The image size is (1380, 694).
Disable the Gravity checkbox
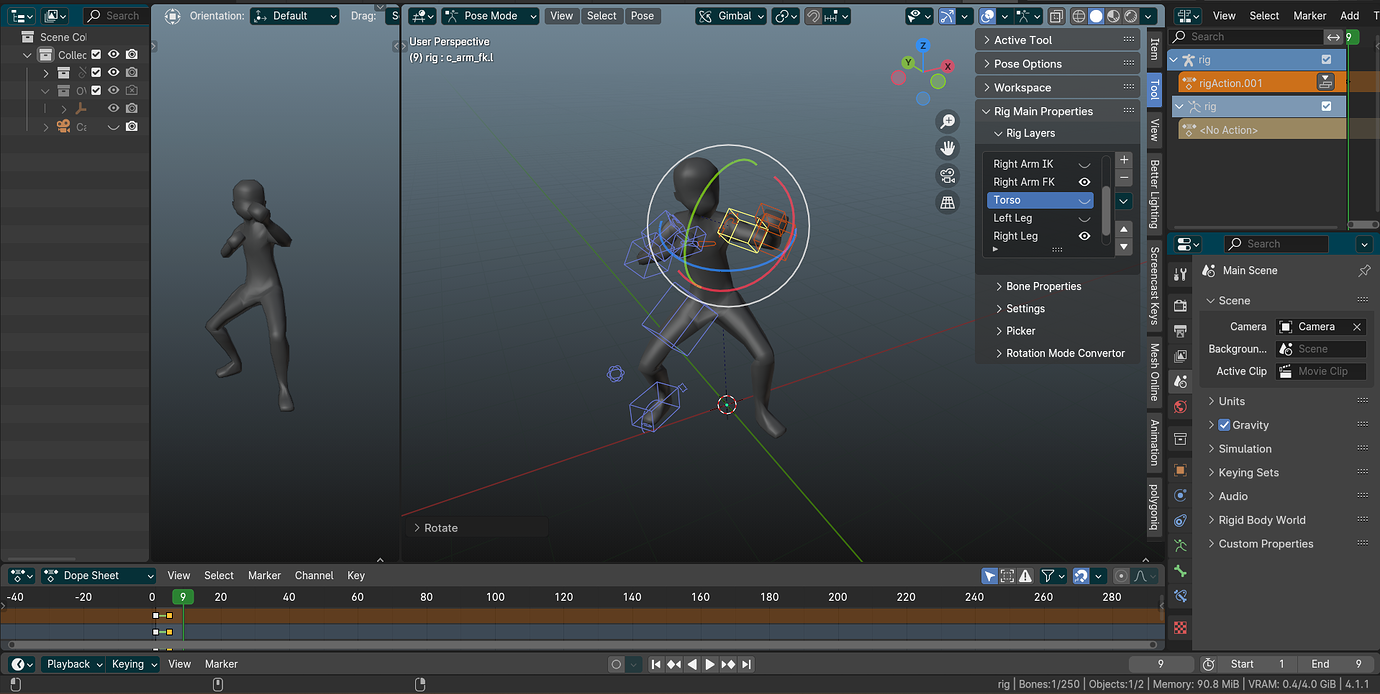(1224, 425)
